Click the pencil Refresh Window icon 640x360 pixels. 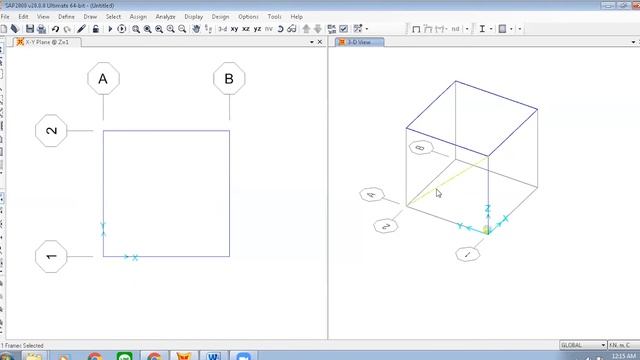tap(81, 29)
